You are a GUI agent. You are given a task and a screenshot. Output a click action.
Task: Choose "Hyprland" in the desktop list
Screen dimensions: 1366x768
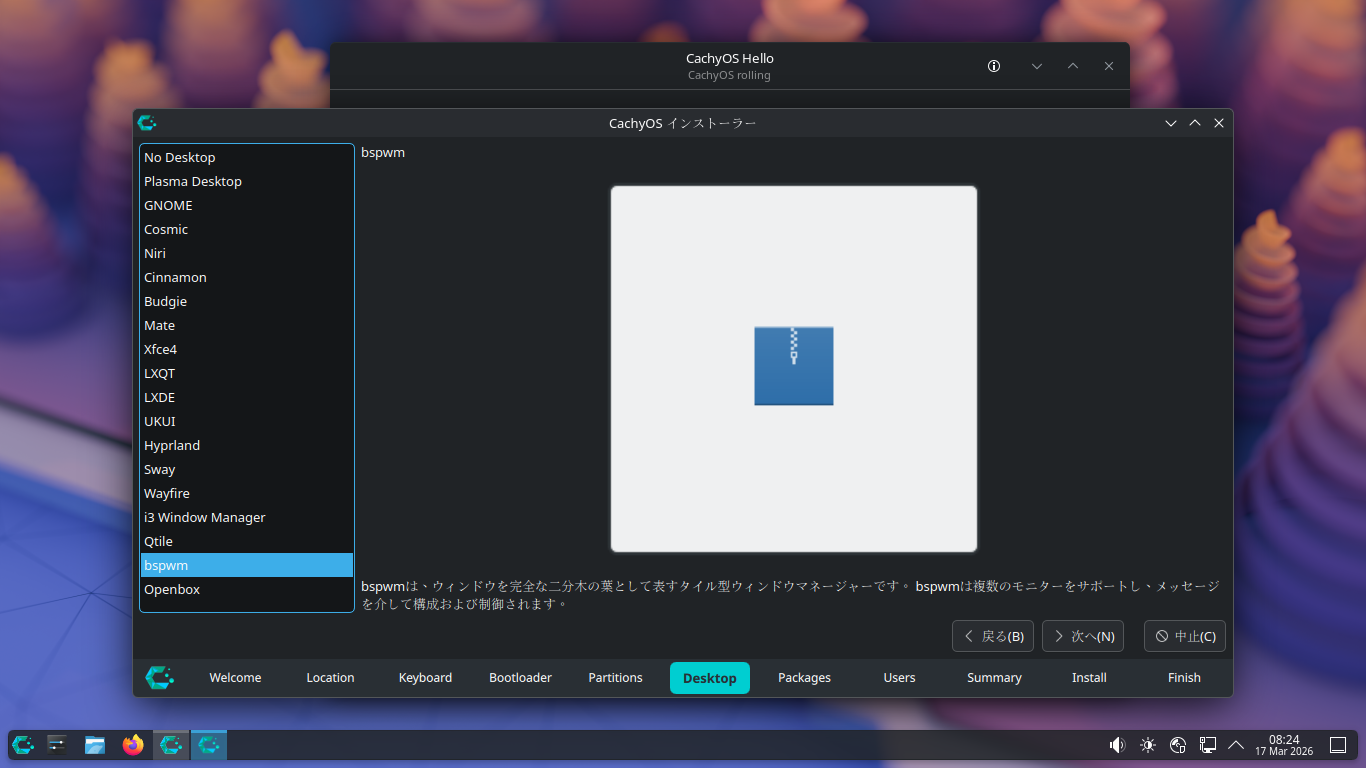coord(247,445)
